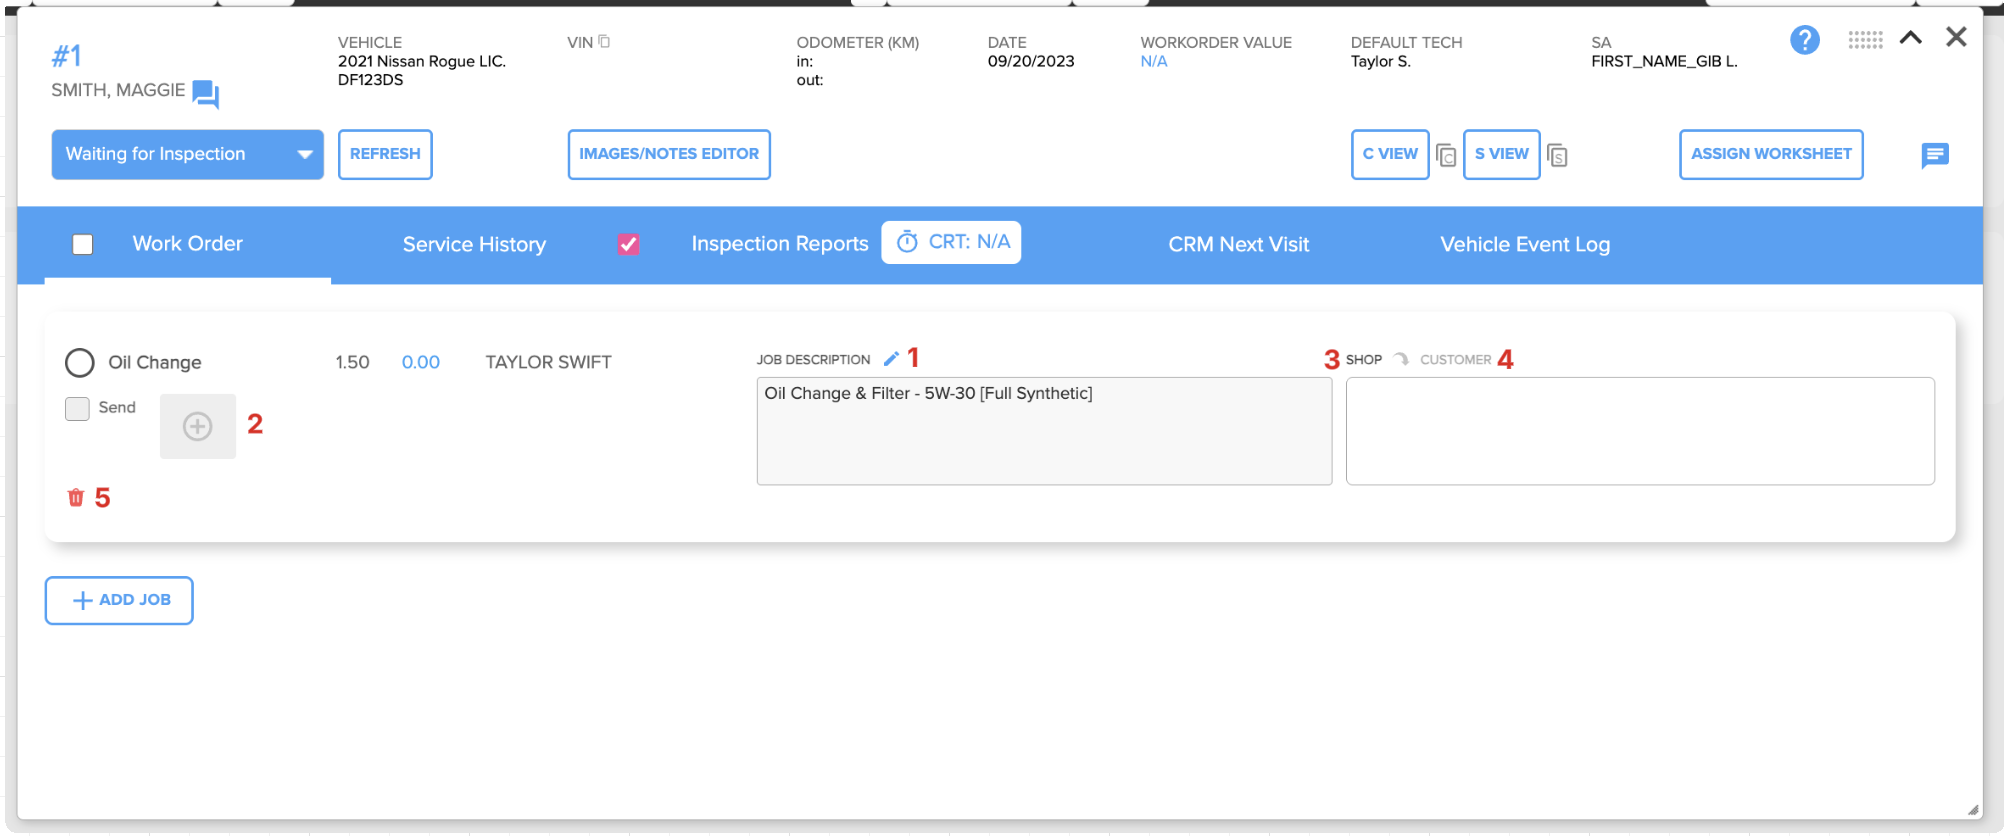Viewport: 2004px width, 836px height.
Task: Click into the Customer notes text box
Action: point(1640,431)
